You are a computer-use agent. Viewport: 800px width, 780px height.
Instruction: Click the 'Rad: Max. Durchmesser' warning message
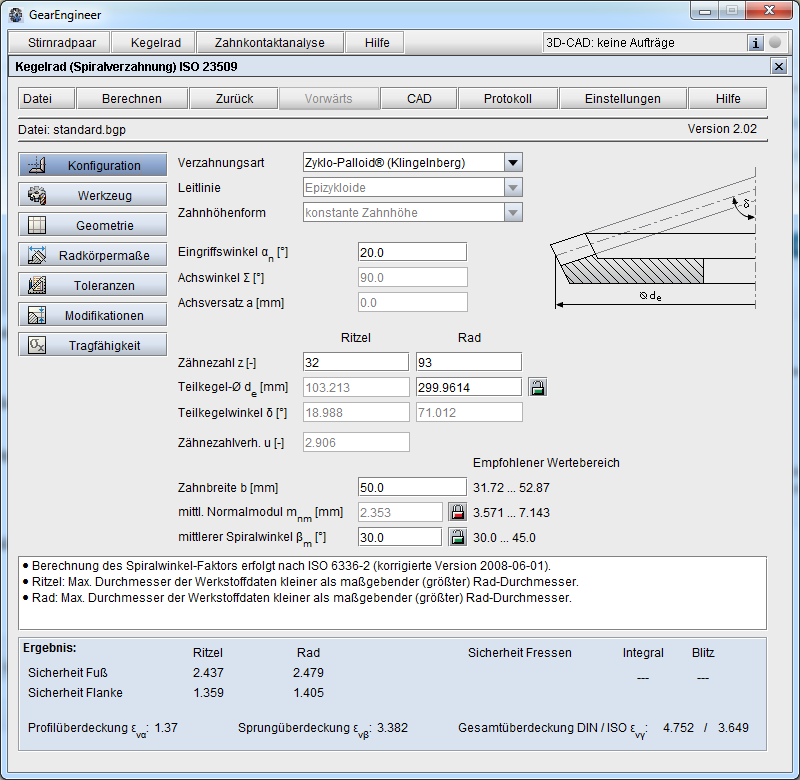pyautogui.click(x=297, y=597)
